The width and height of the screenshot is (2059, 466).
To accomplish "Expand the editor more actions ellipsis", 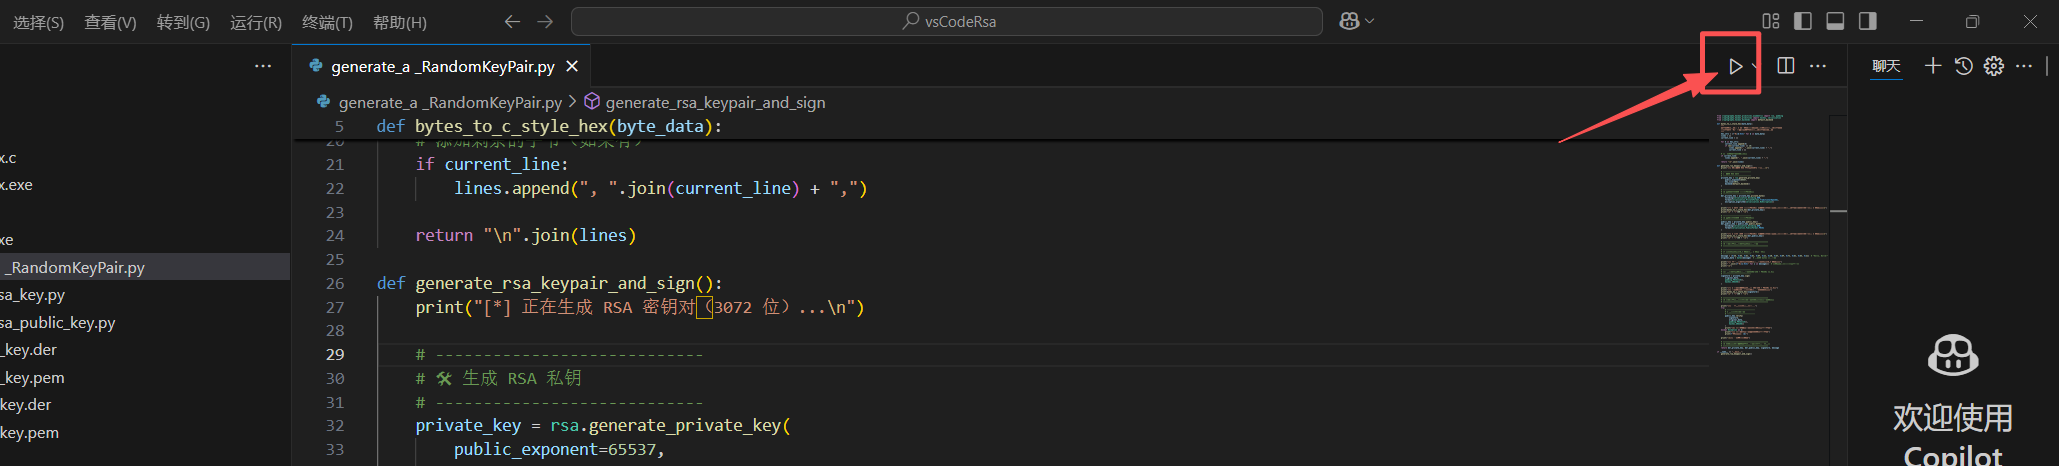I will [x=1818, y=66].
